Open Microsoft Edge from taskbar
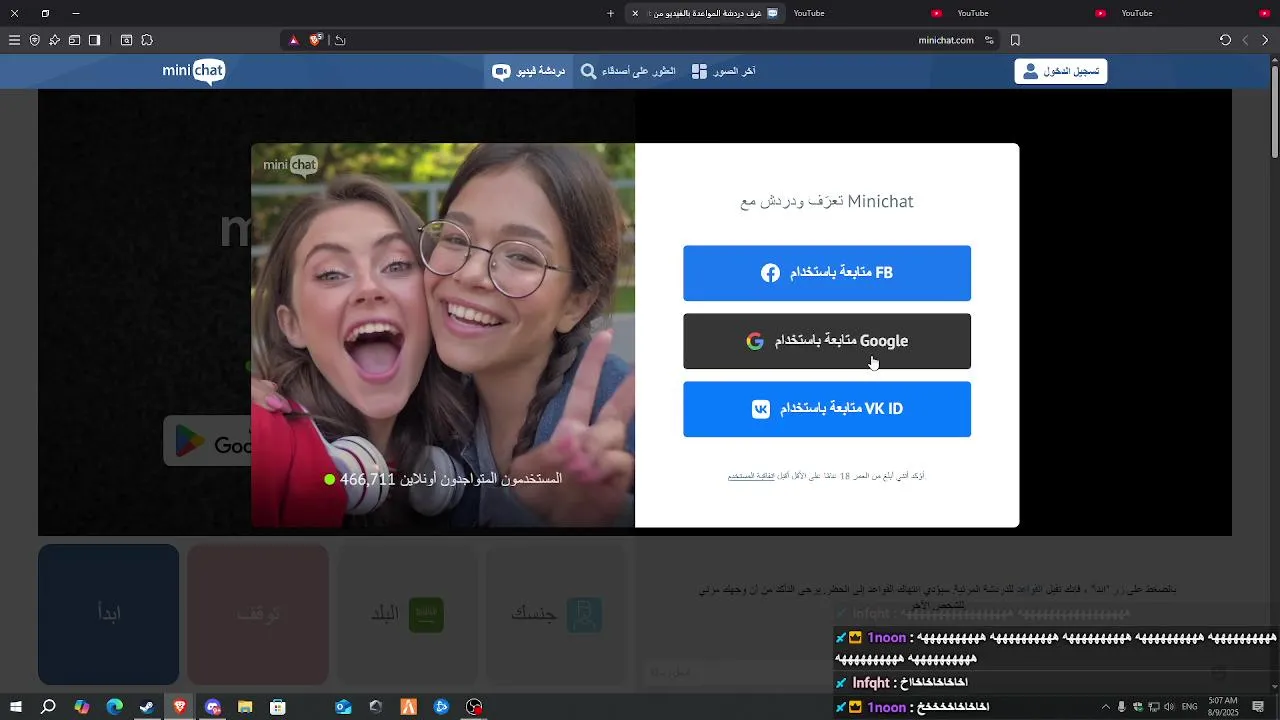Viewport: 1280px width, 720px height. coord(114,707)
